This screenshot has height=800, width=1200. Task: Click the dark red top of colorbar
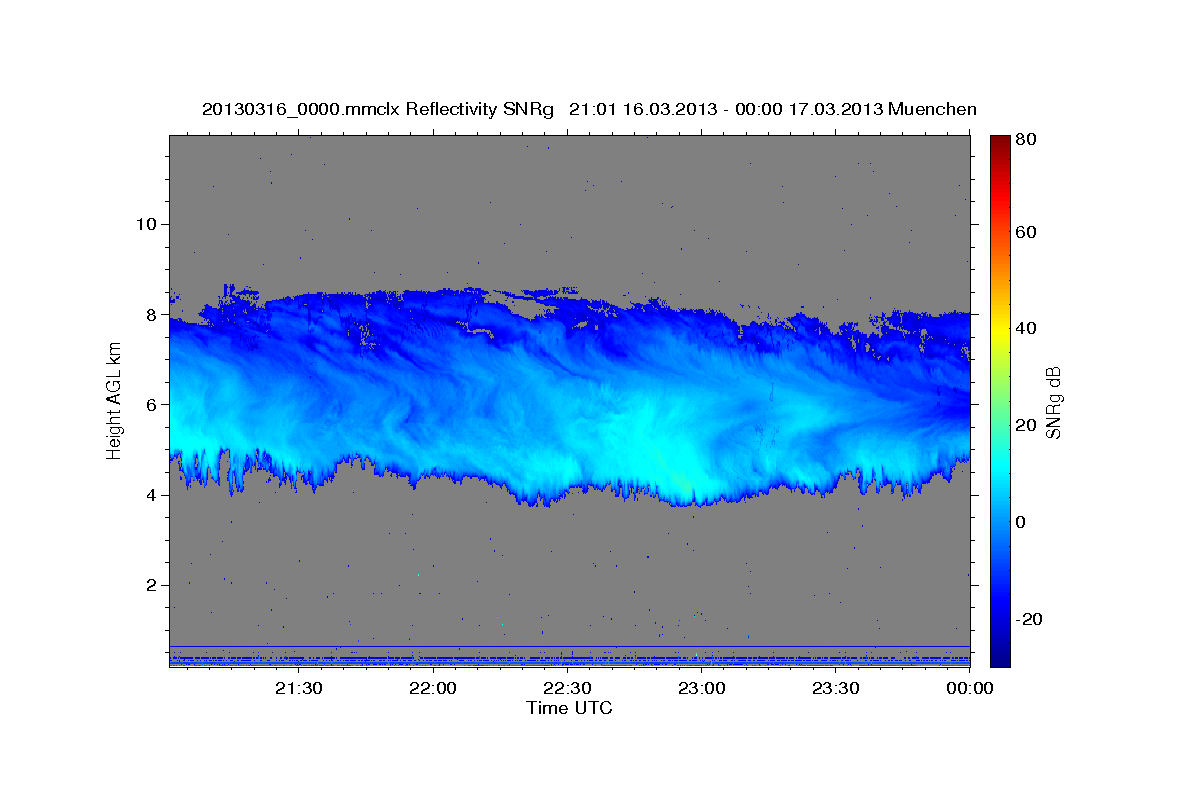1000,142
